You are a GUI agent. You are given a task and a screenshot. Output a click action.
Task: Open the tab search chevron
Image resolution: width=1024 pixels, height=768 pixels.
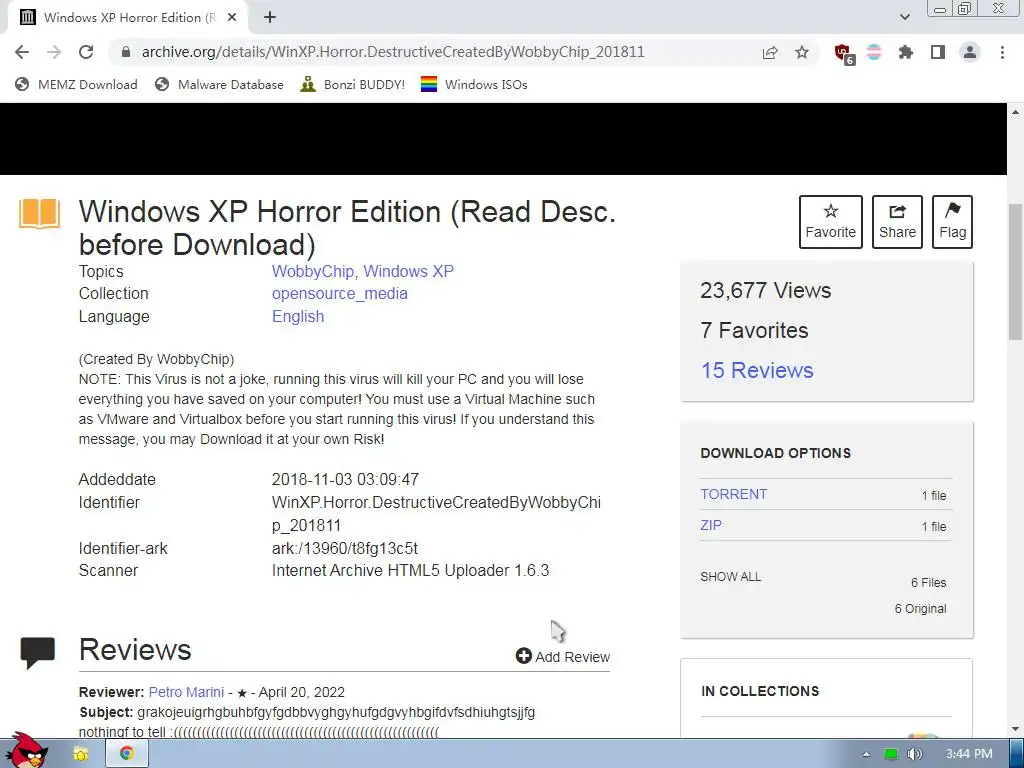(904, 17)
